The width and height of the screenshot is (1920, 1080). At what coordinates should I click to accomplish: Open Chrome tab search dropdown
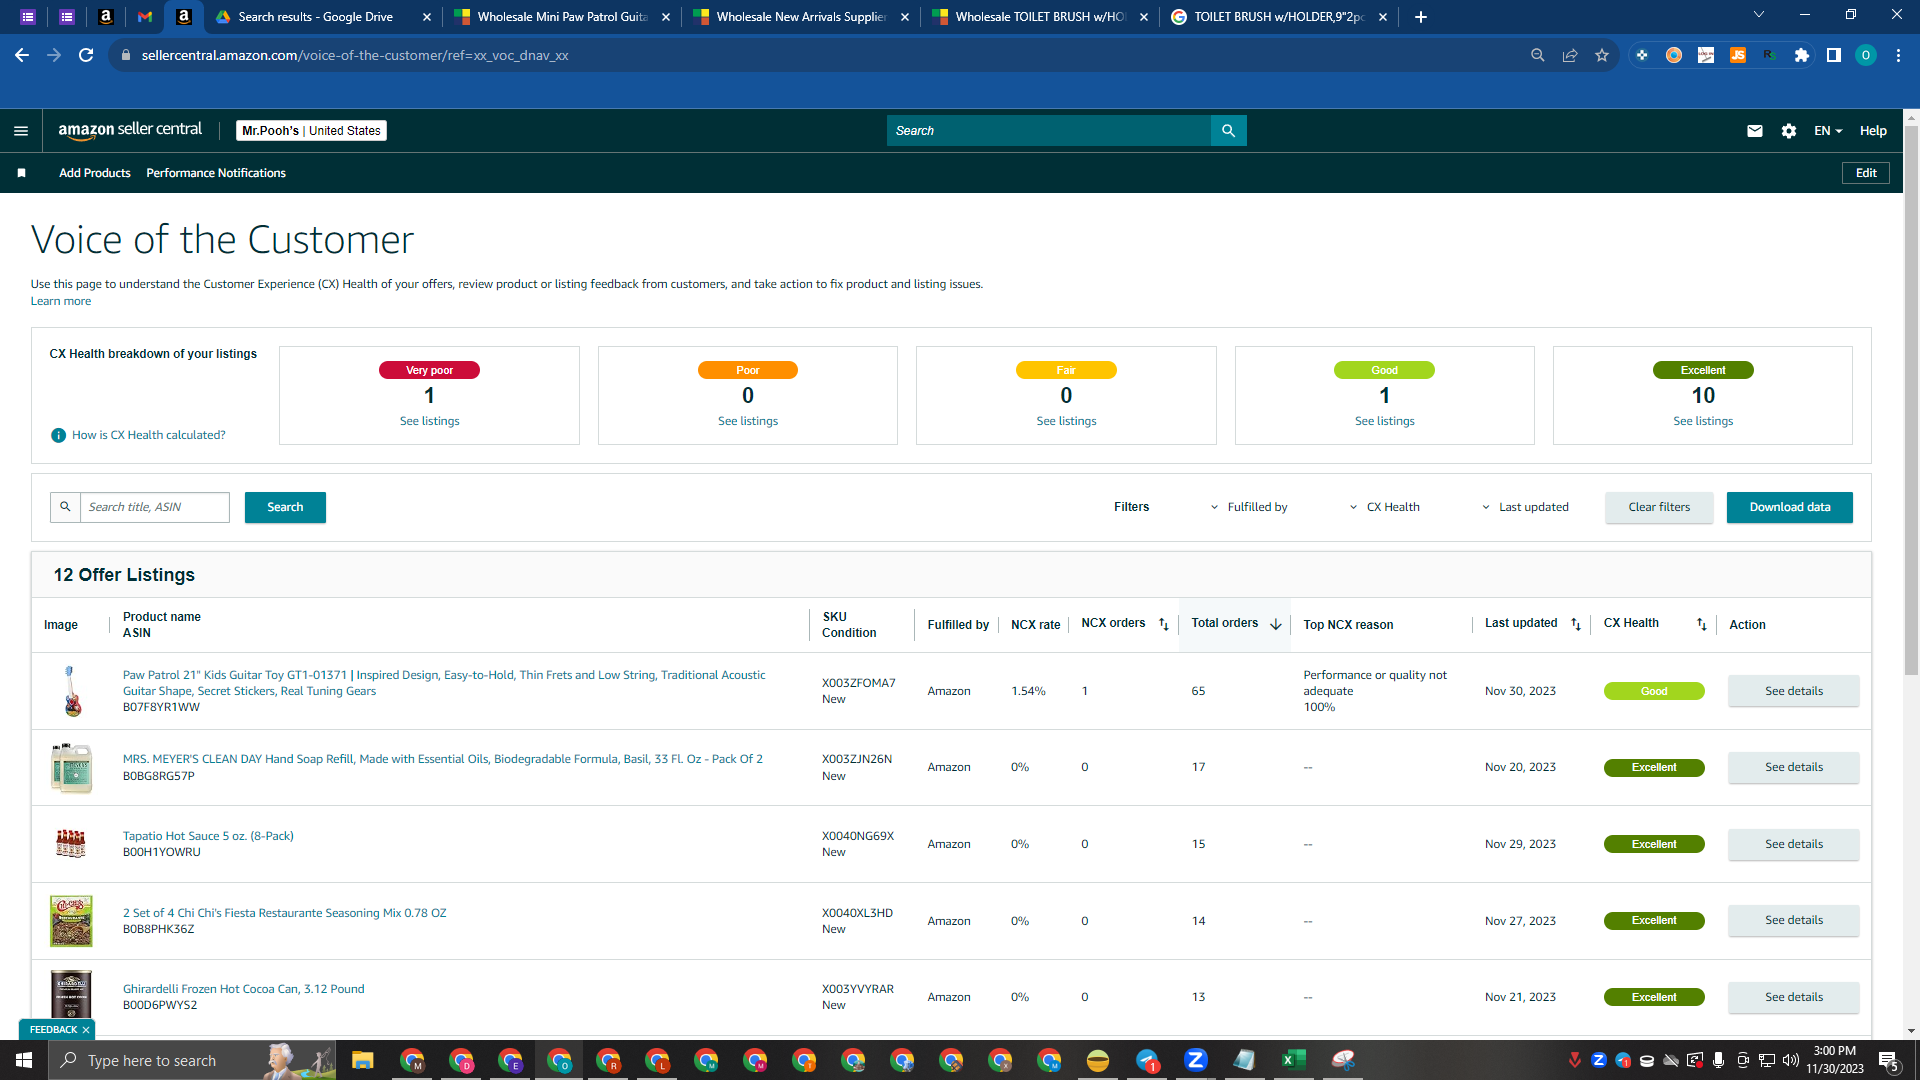1758,15
